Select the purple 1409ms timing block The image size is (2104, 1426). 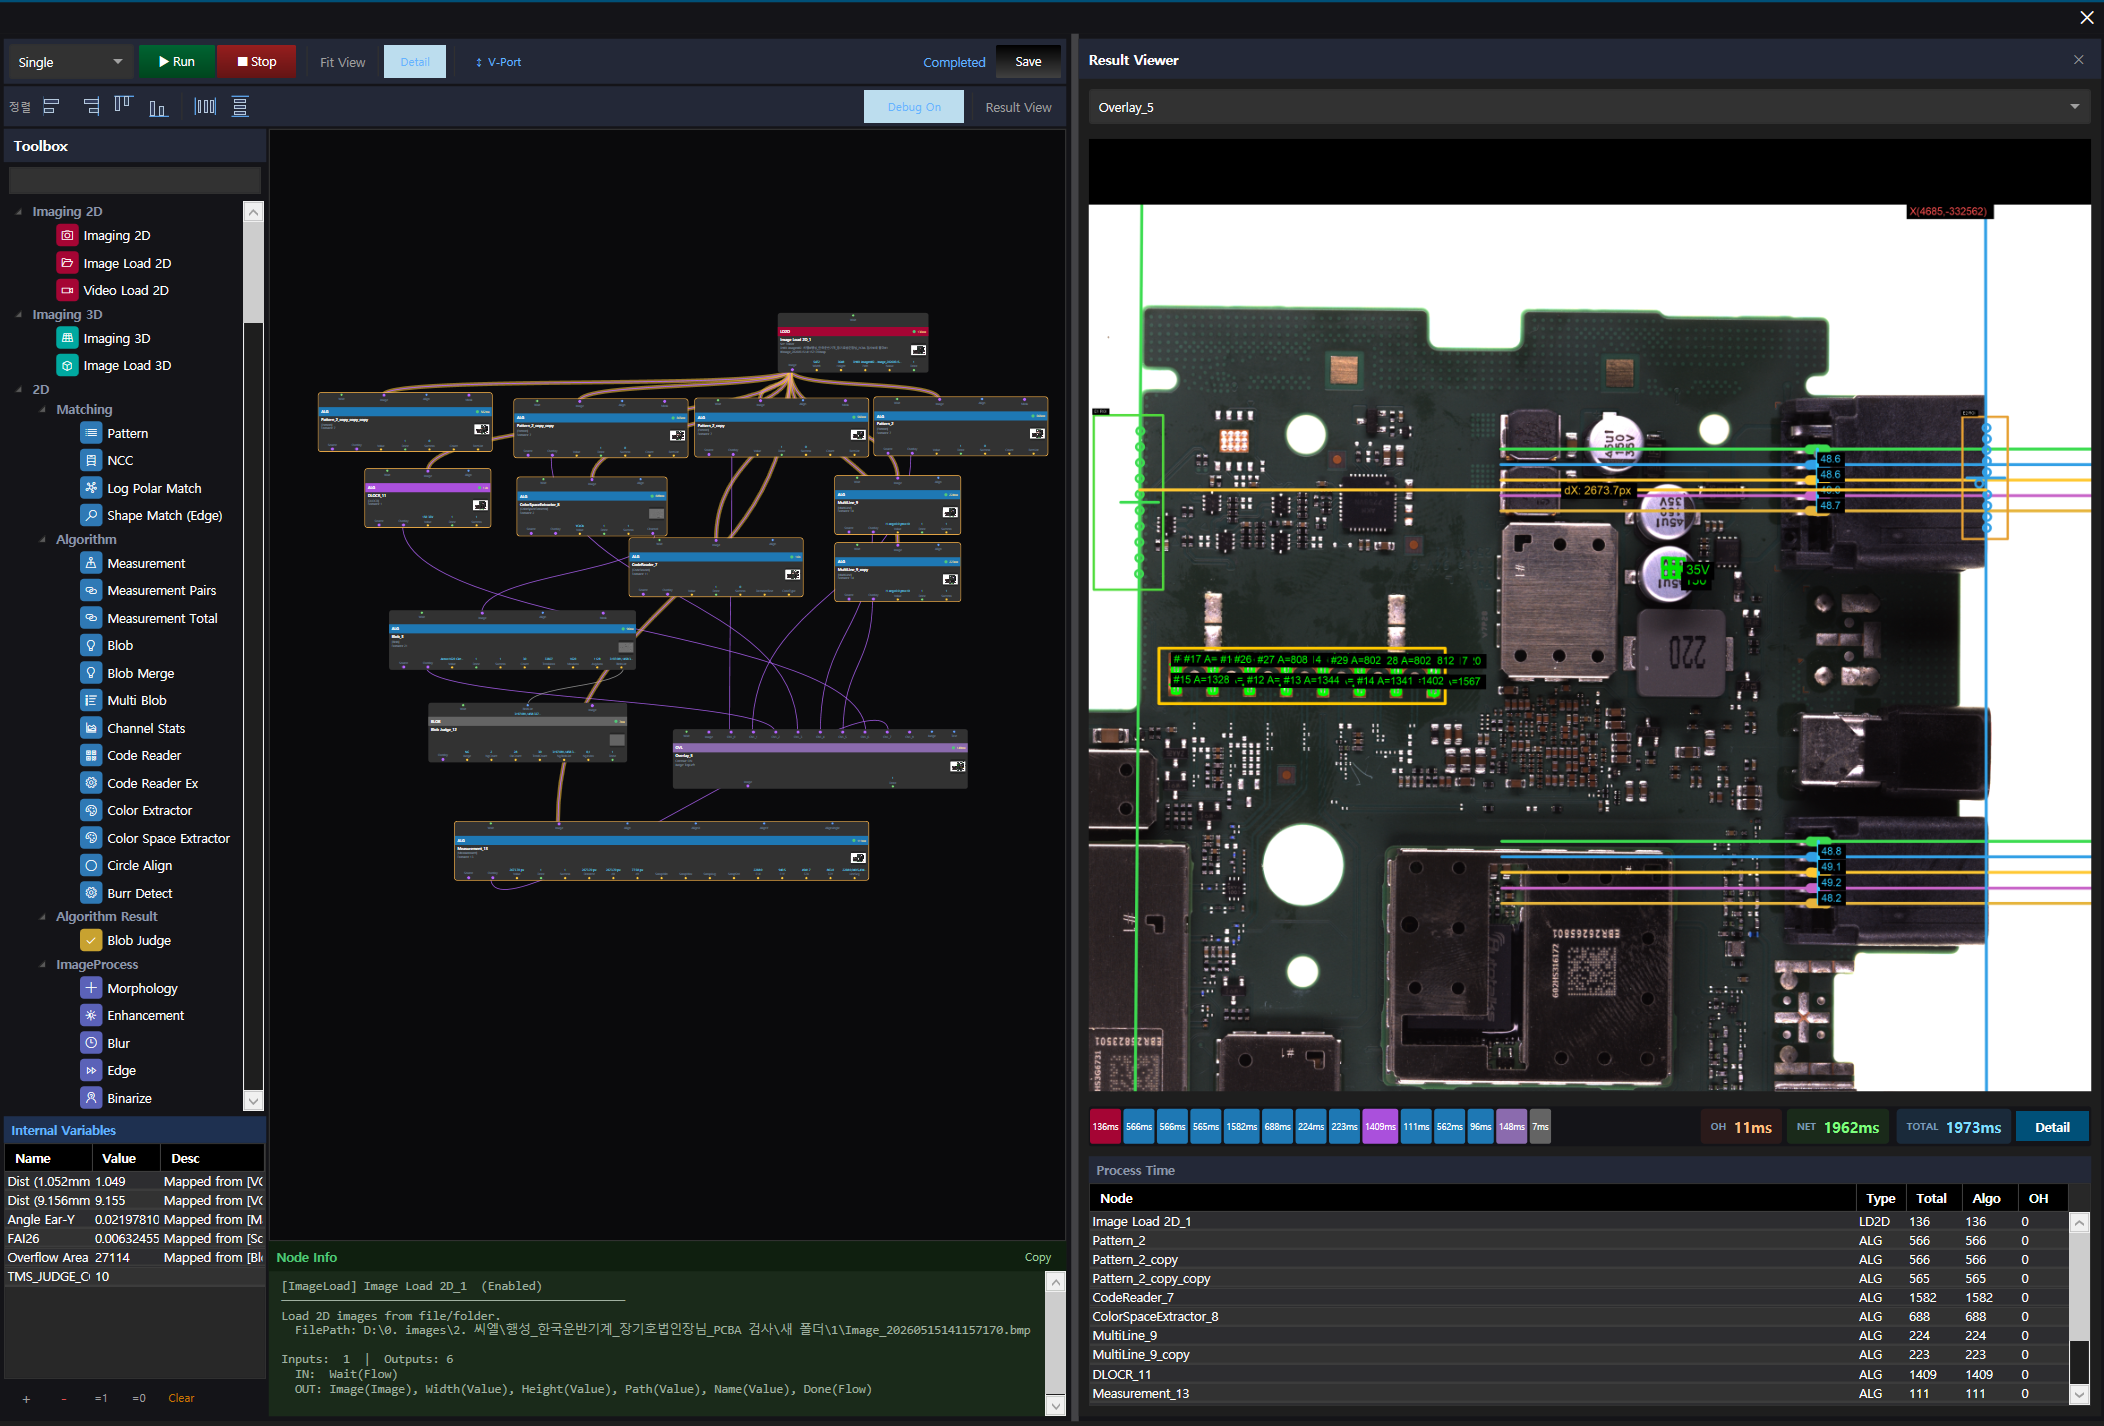point(1380,1127)
